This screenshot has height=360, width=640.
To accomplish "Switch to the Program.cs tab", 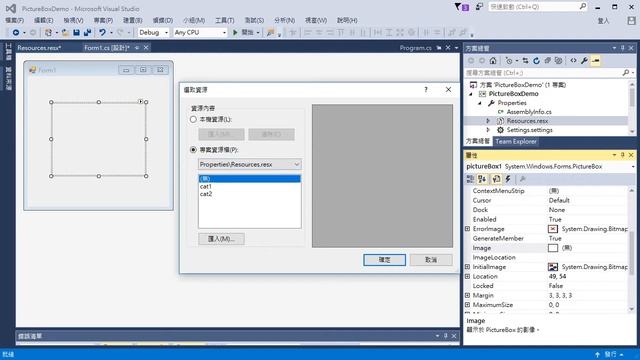I will [x=416, y=48].
